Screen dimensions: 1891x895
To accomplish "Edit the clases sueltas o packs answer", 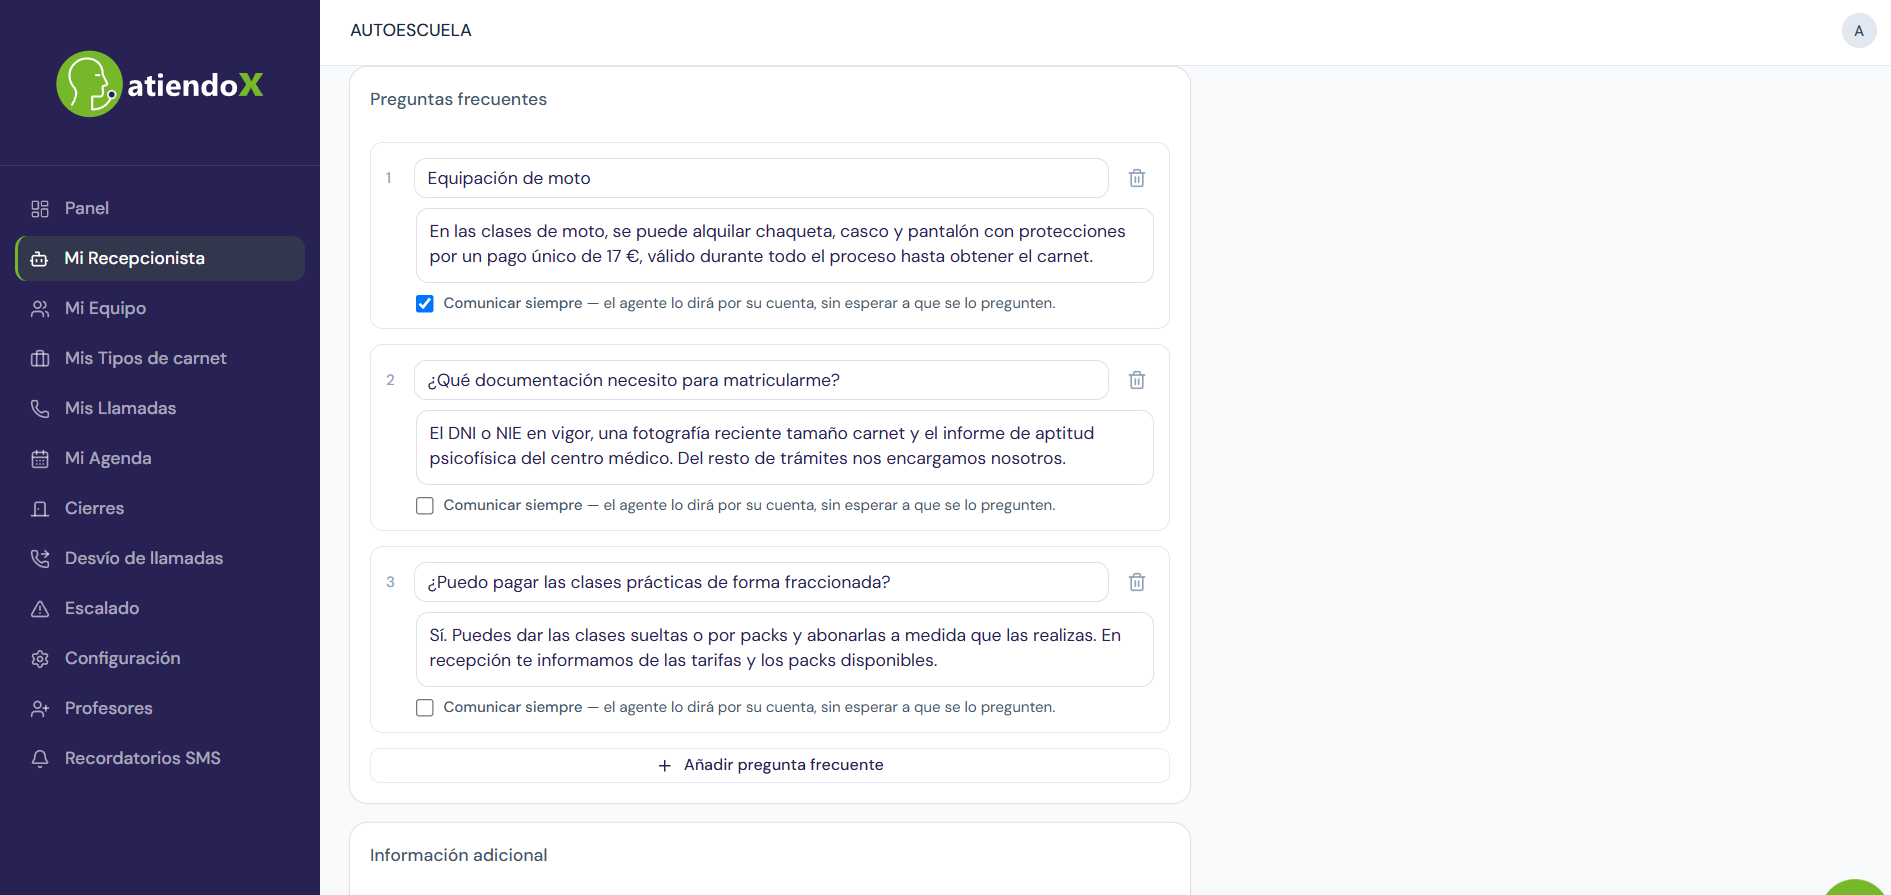I will (x=785, y=649).
